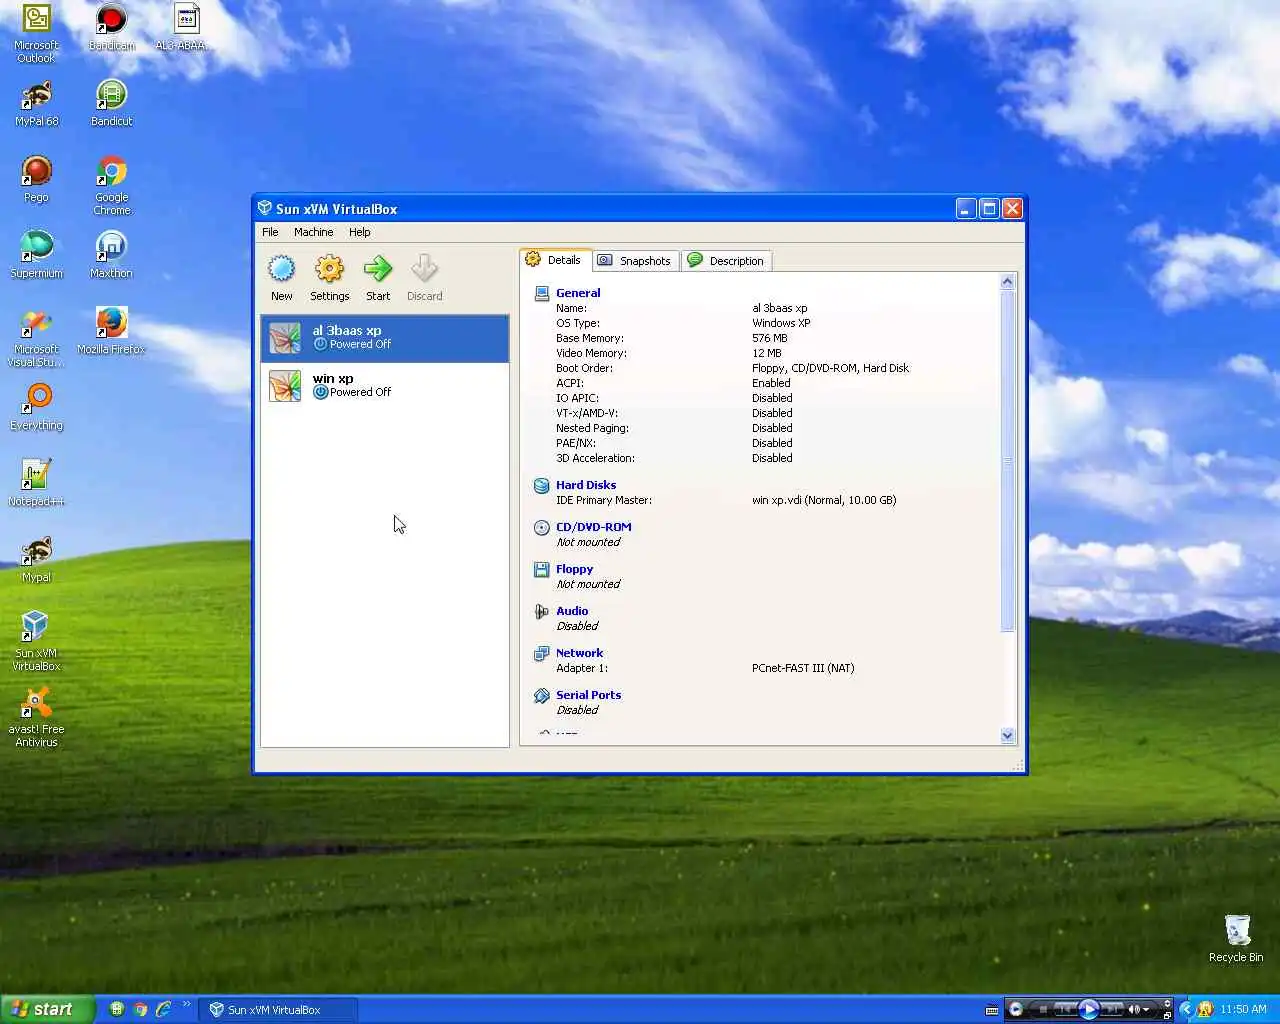The width and height of the screenshot is (1280, 1024).
Task: Click the Everything search desktop icon
Action: (36, 408)
